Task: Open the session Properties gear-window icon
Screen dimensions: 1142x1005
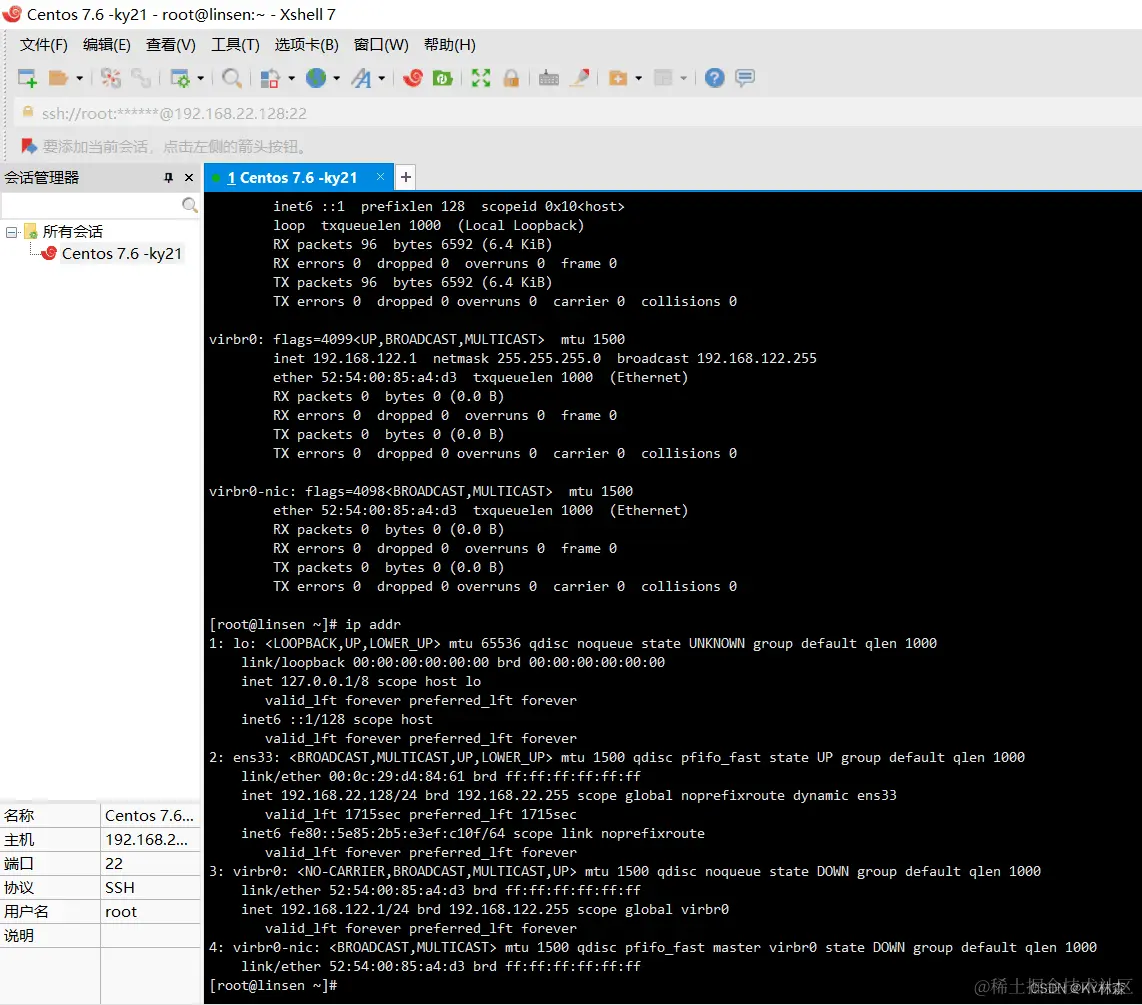Action: click(x=179, y=78)
